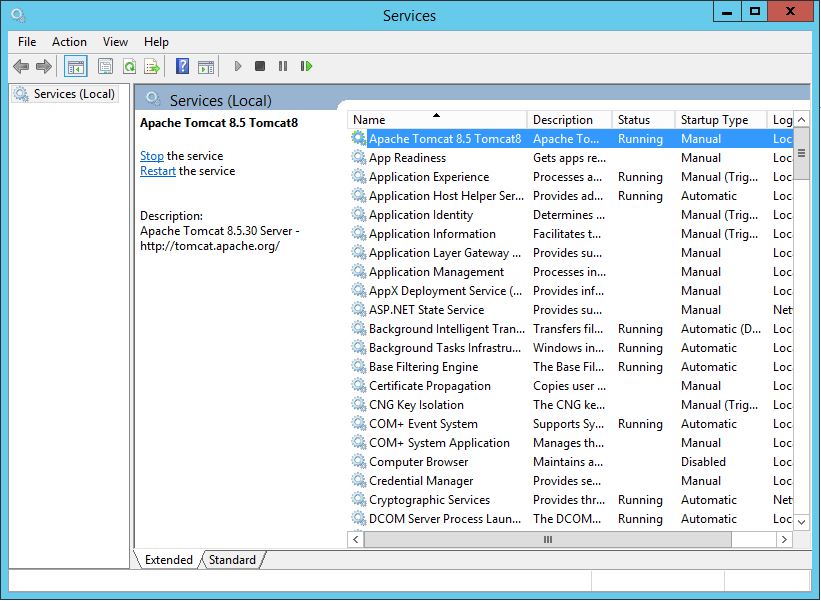Select the Background Tasks Infrastru... row
Viewport: 821px width, 601px height.
[571, 348]
